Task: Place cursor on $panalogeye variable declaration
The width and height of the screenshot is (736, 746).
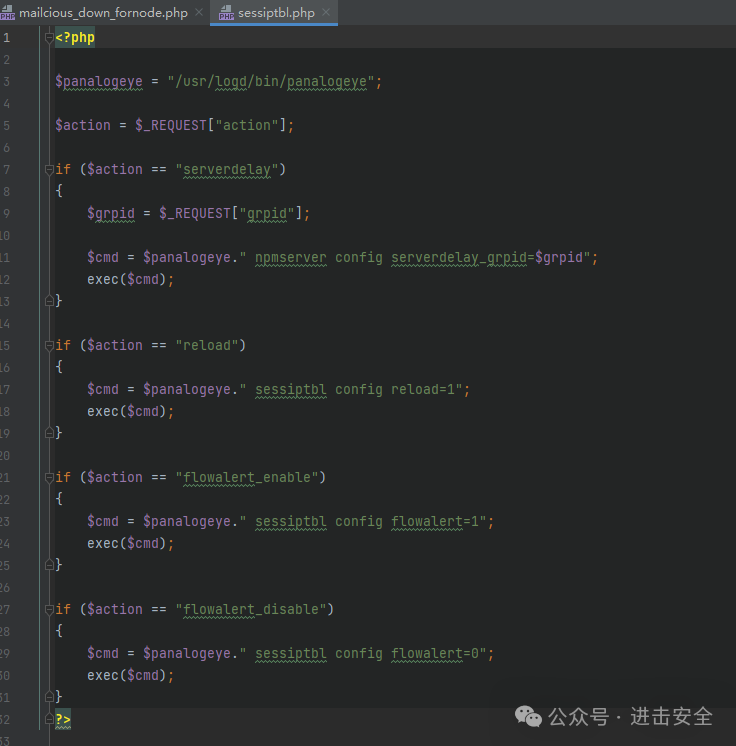Action: 99,82
